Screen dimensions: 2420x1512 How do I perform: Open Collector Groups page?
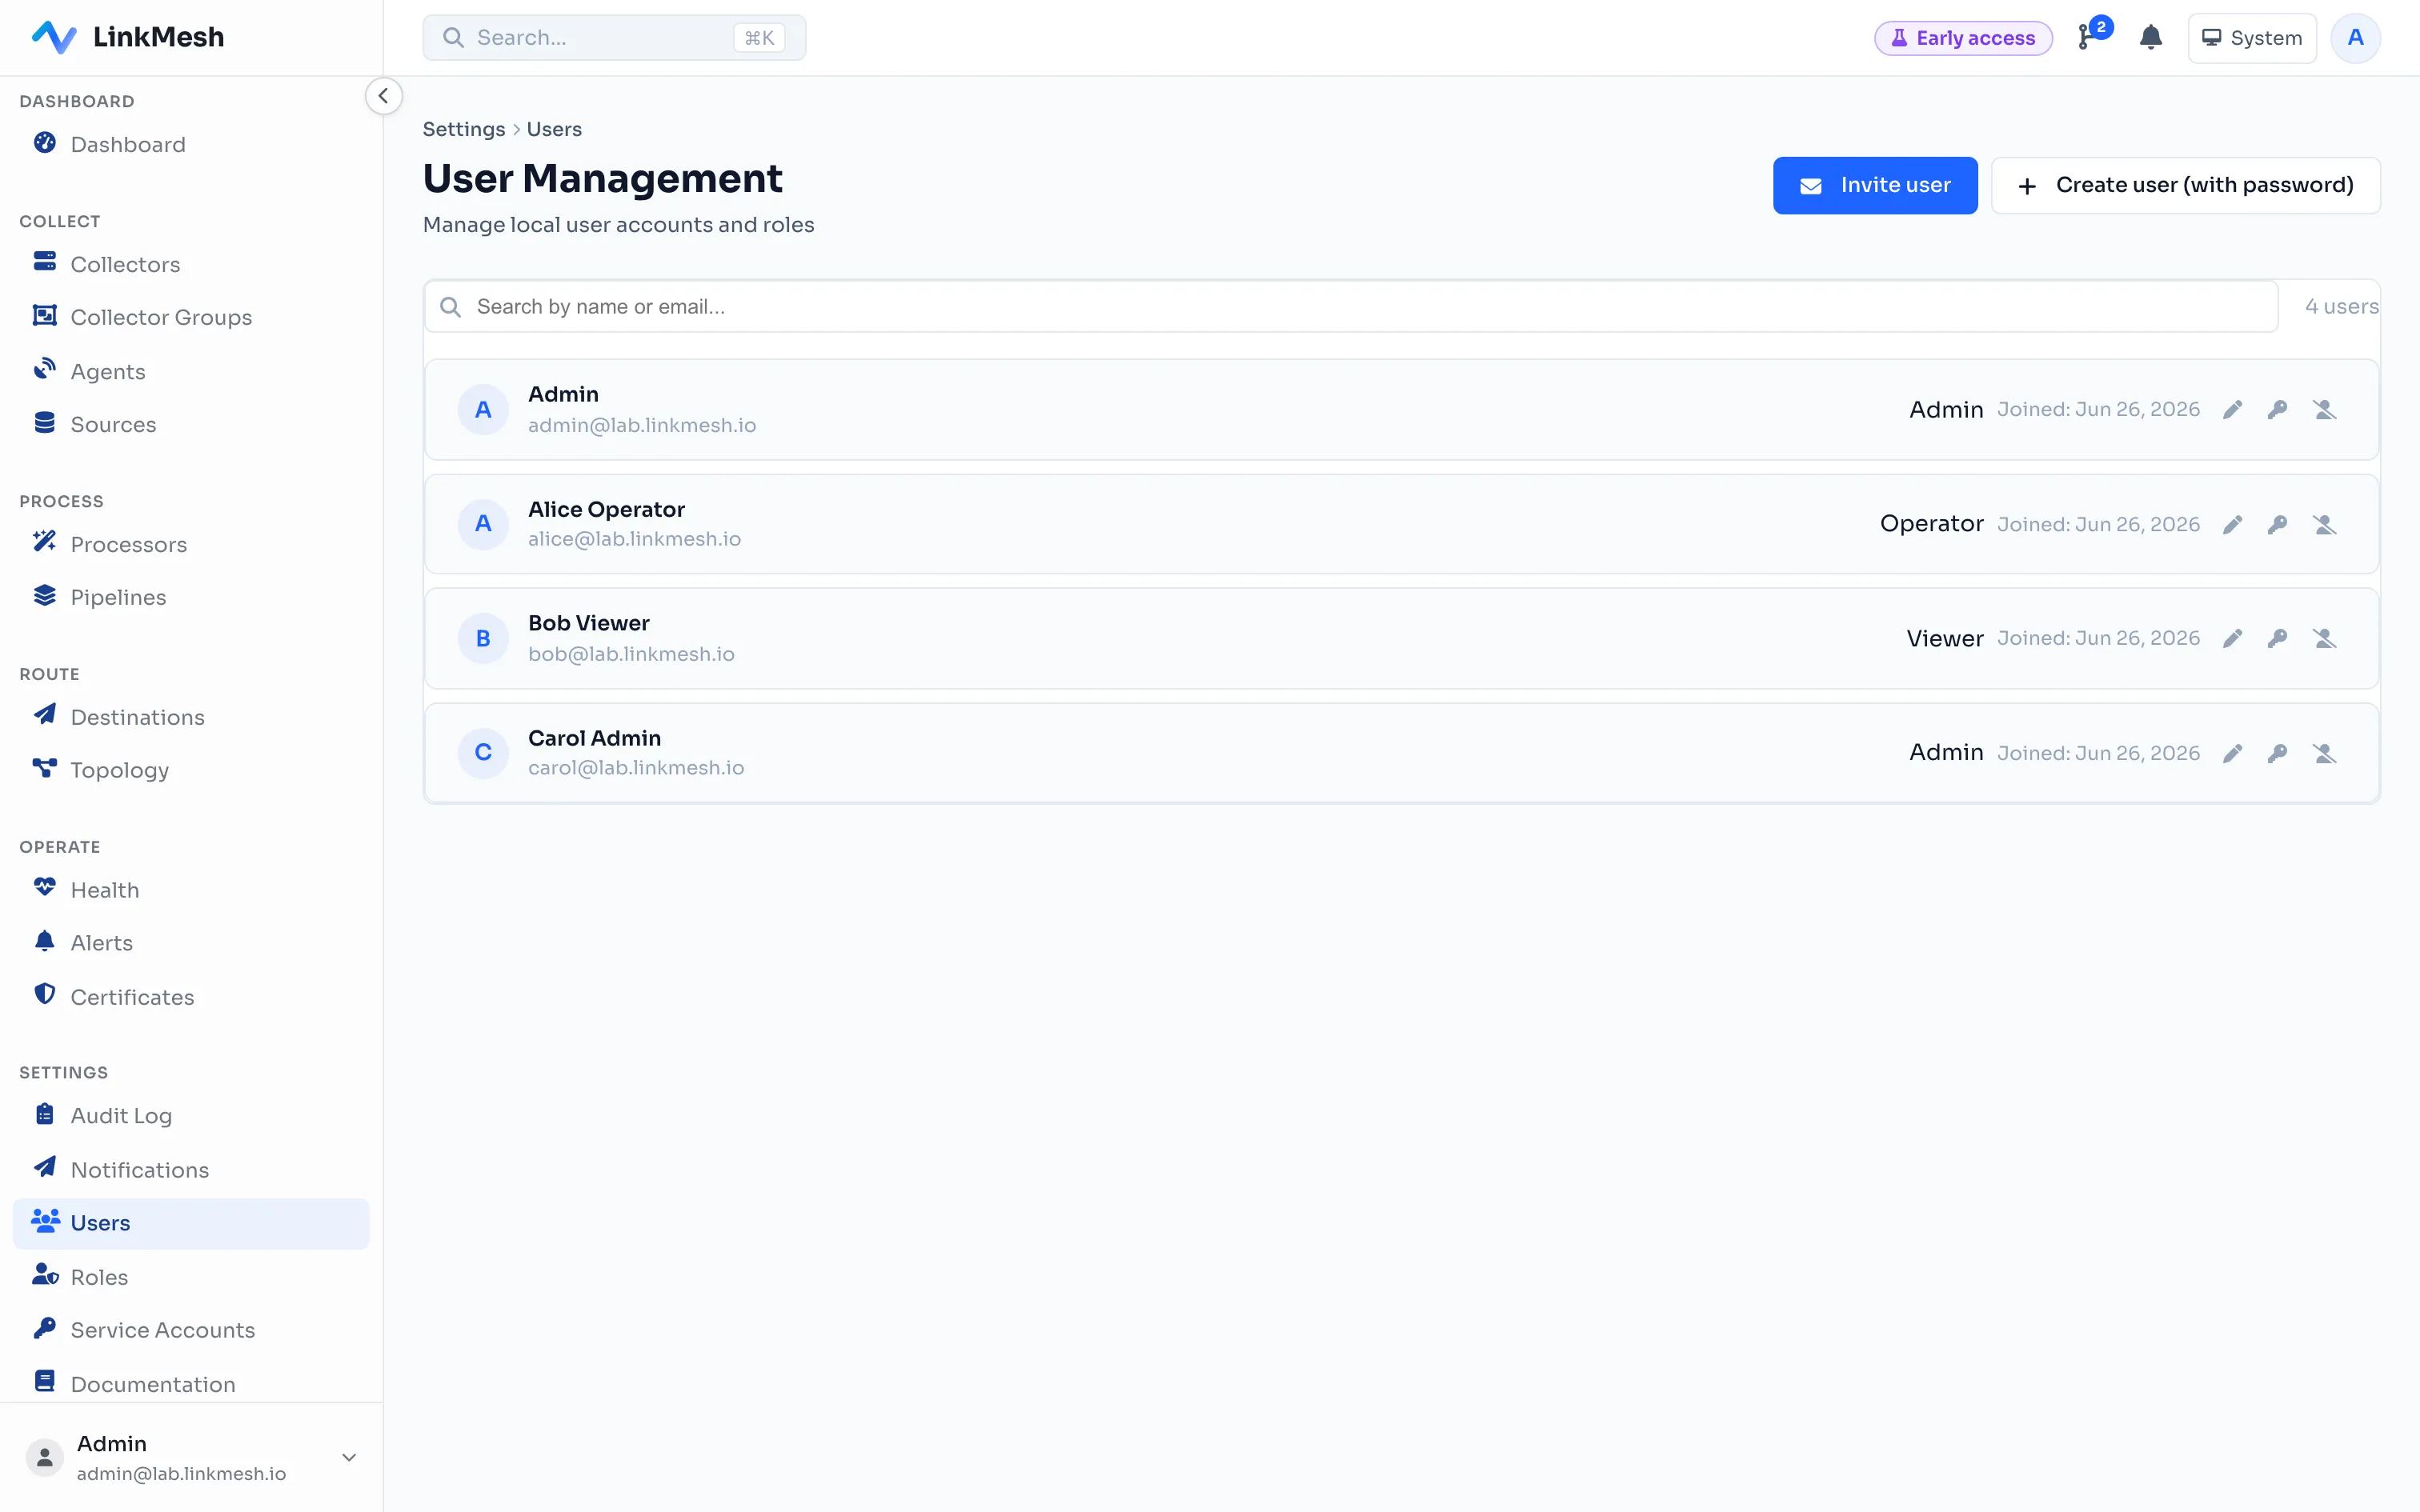(x=190, y=317)
